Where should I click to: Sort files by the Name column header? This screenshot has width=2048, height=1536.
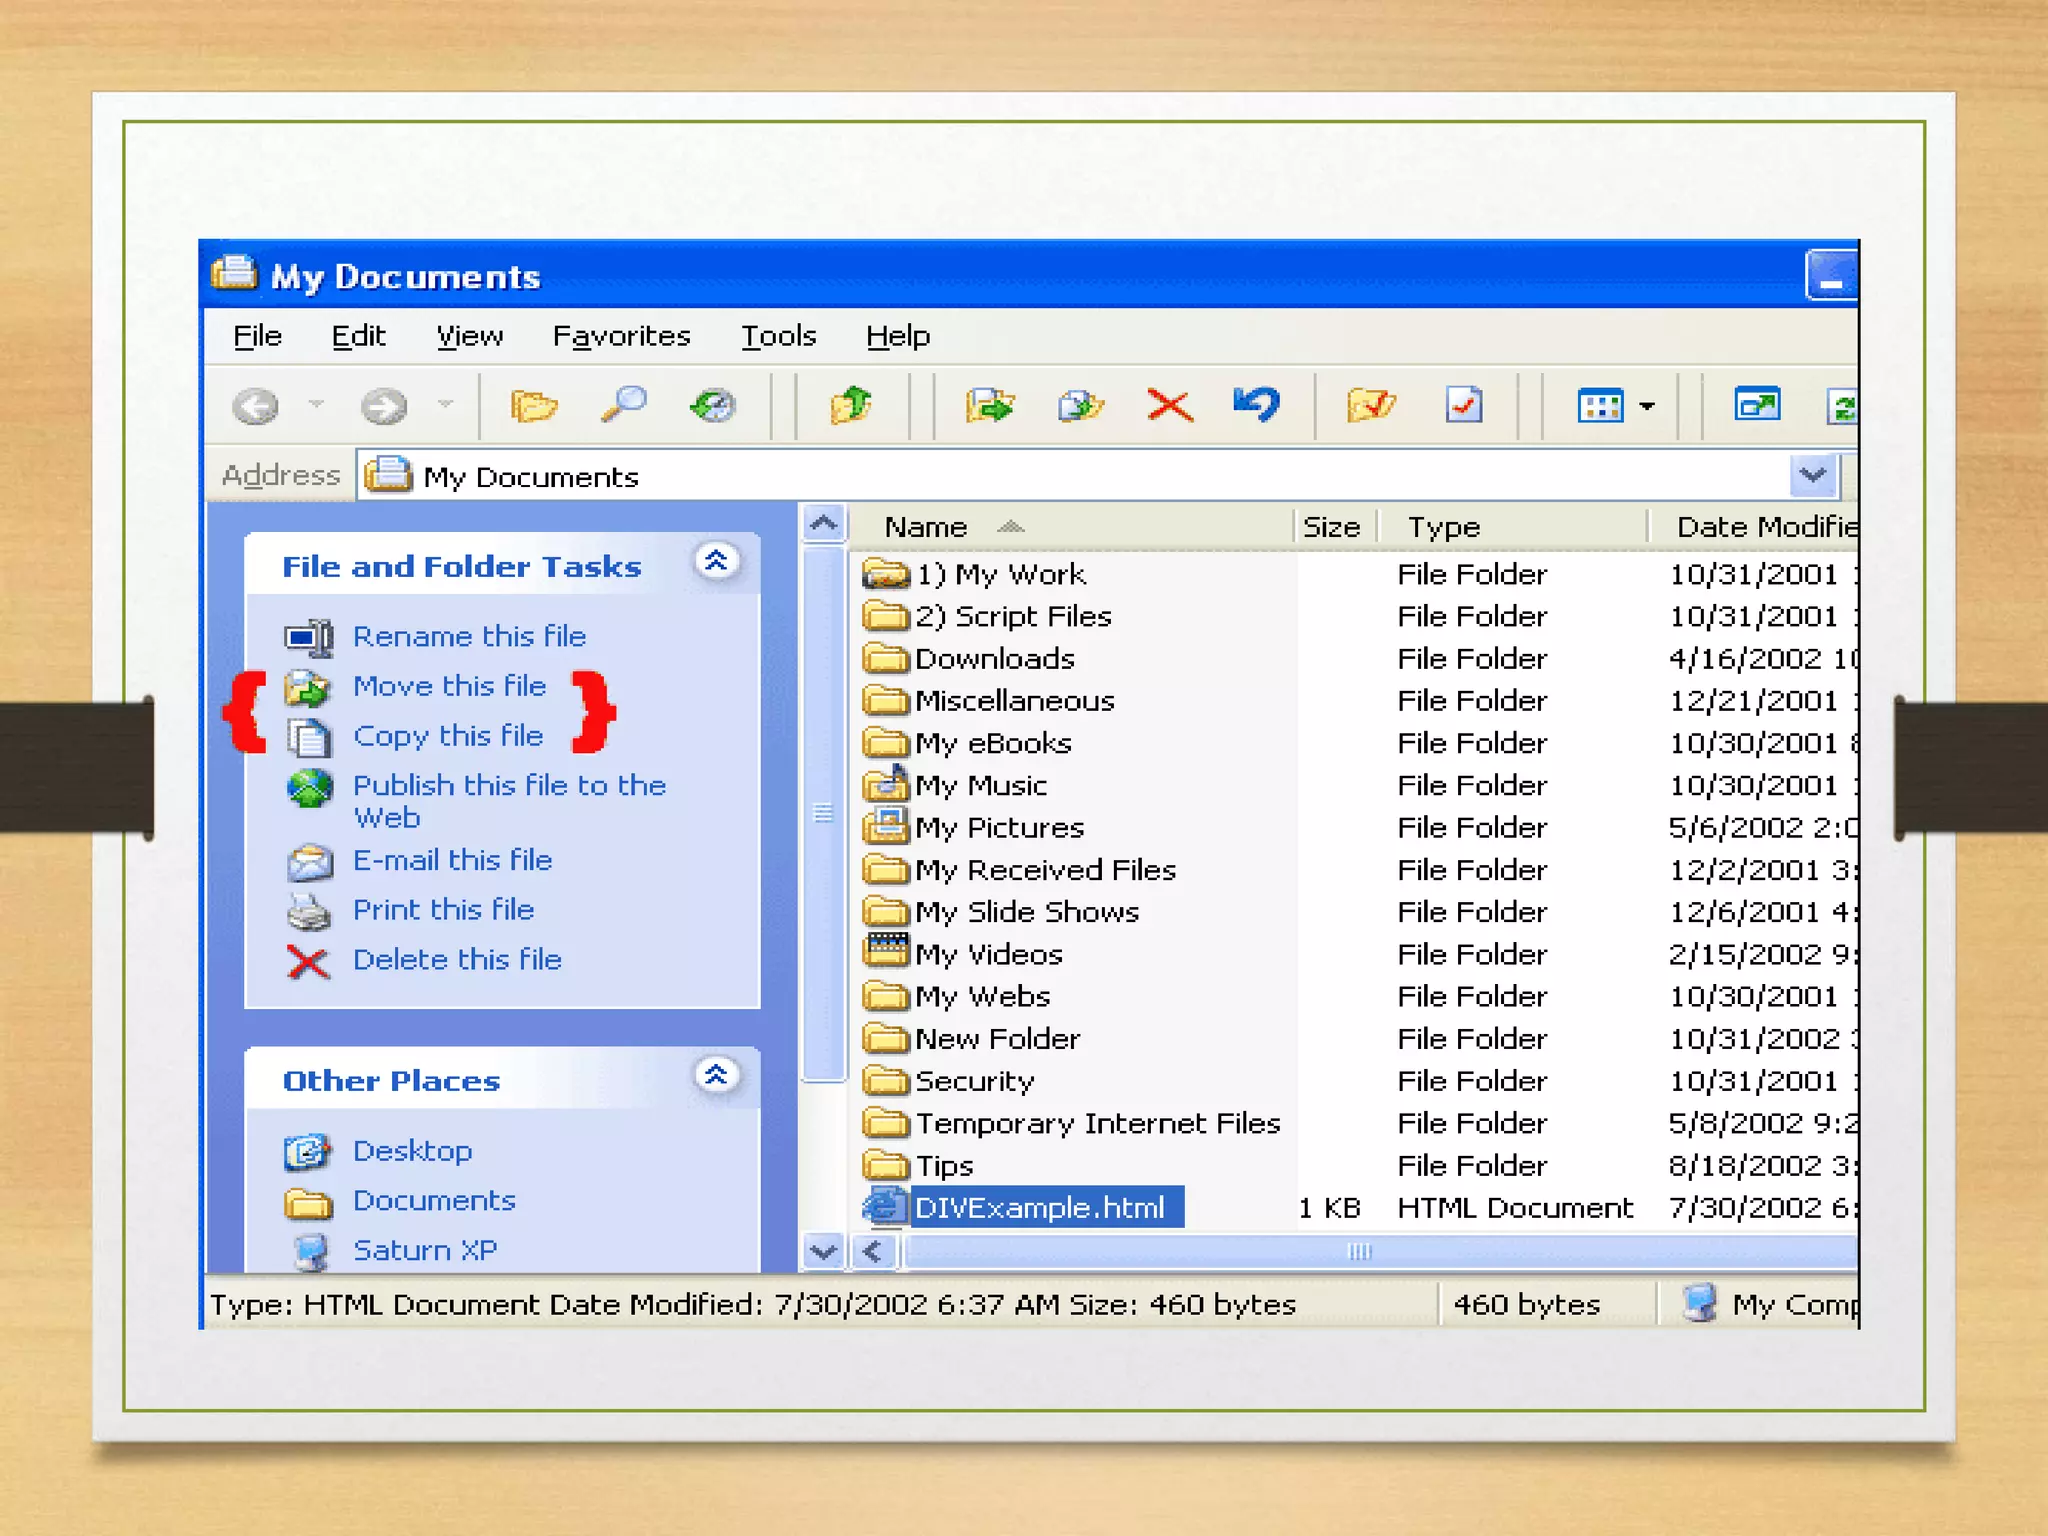click(926, 527)
